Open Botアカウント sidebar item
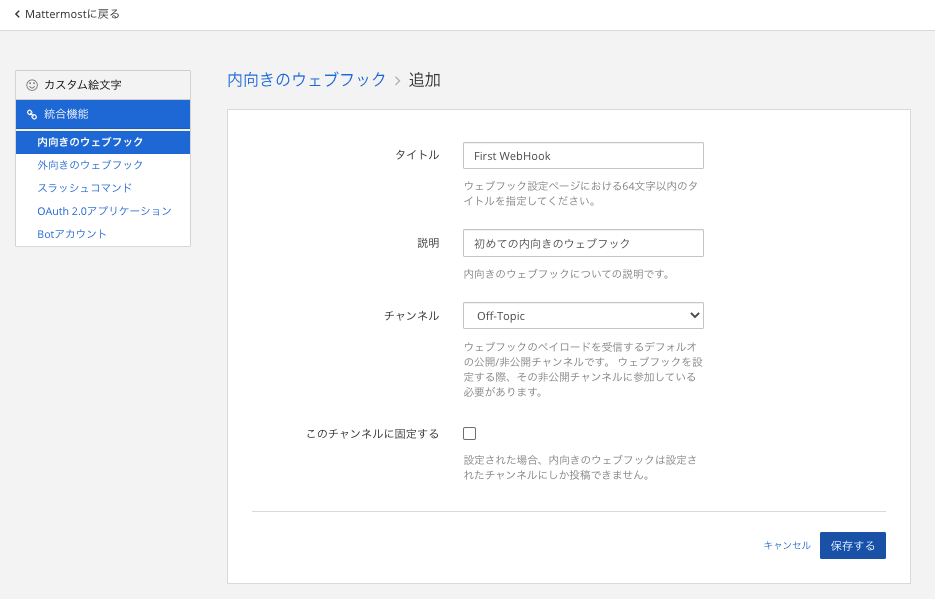This screenshot has width=935, height=599. click(x=72, y=234)
